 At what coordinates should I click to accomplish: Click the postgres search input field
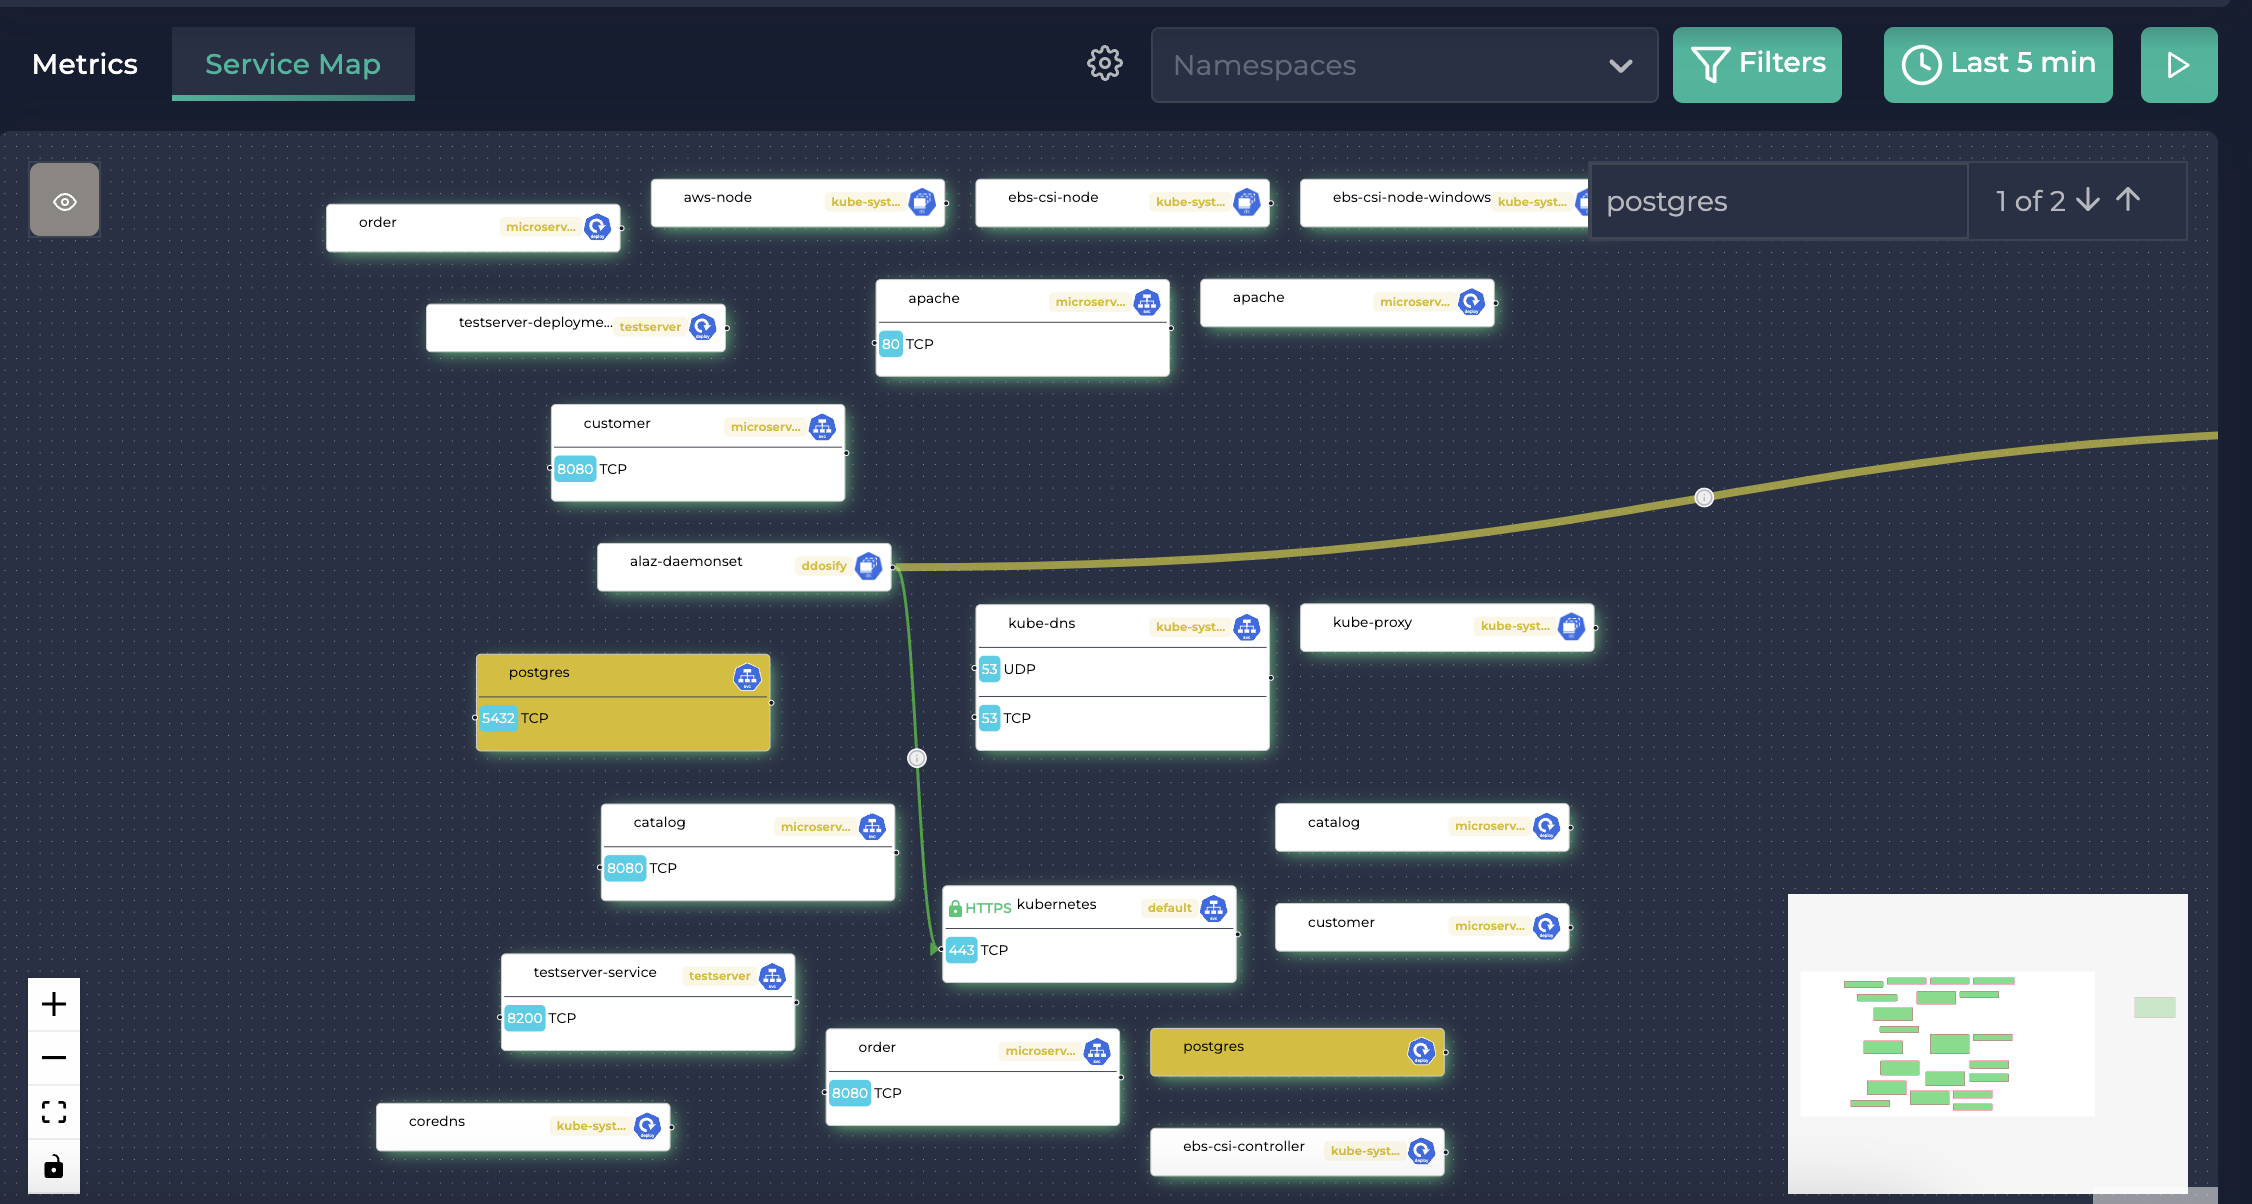click(x=1778, y=200)
